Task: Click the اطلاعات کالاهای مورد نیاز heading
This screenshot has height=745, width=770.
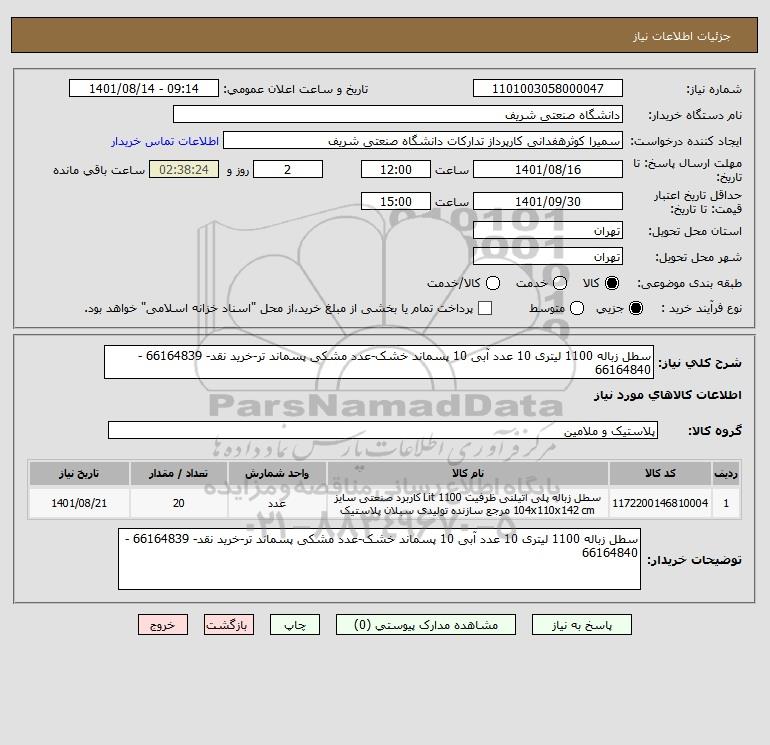Action: pos(667,395)
